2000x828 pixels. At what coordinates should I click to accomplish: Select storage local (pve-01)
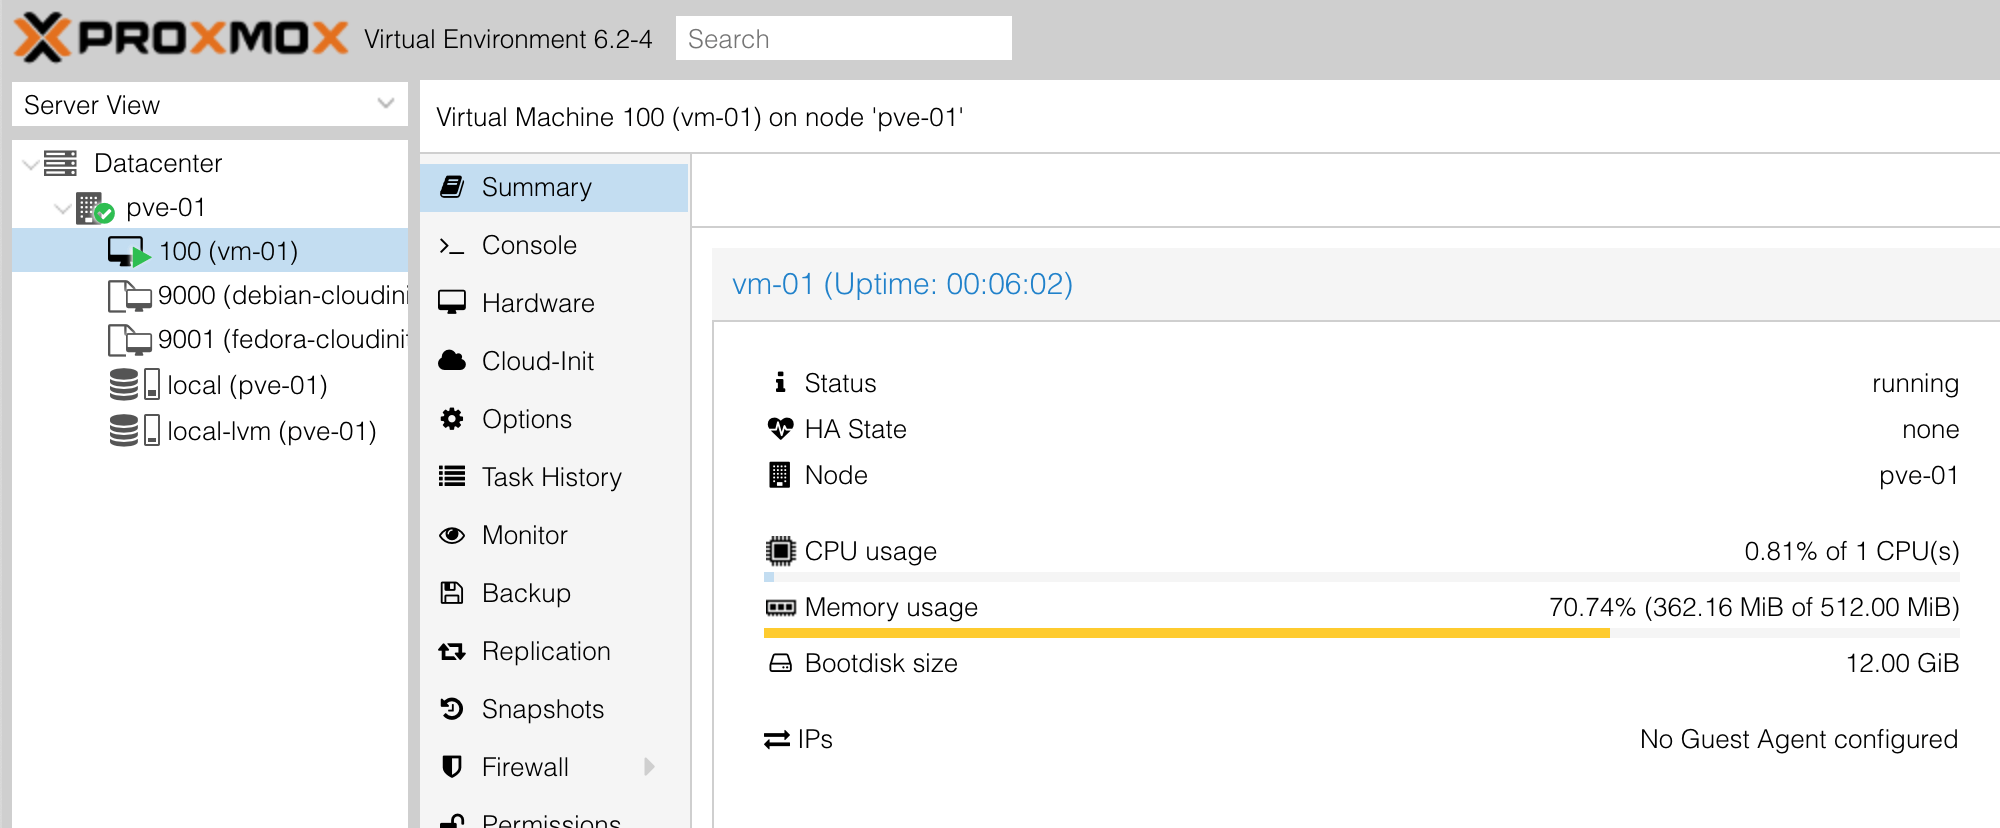tap(210, 385)
